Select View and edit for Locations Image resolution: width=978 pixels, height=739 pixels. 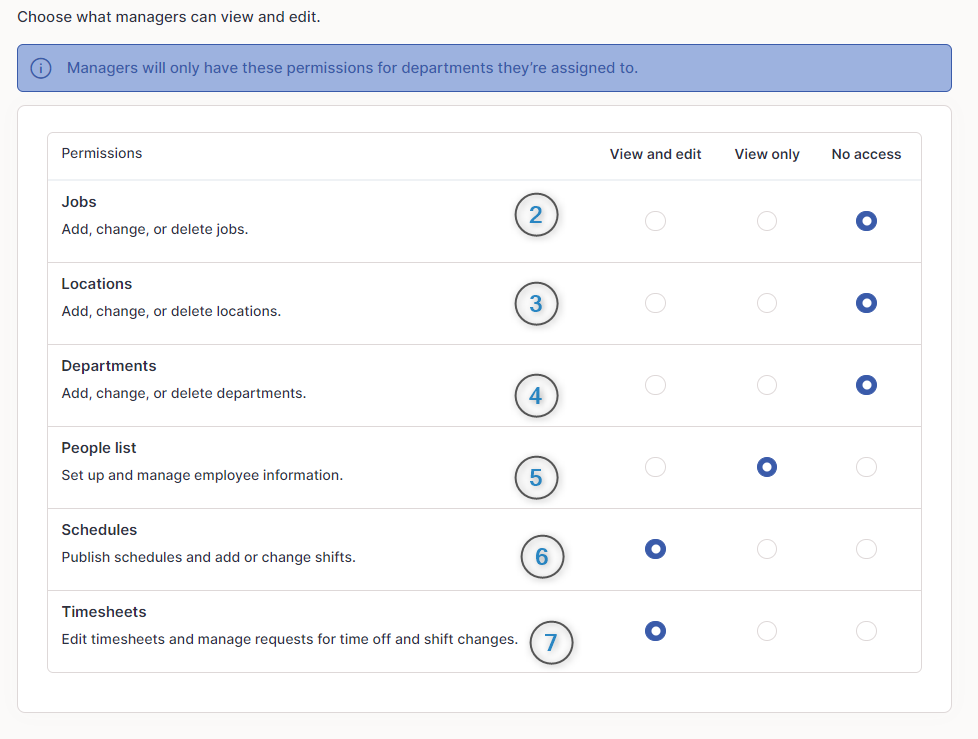[655, 303]
